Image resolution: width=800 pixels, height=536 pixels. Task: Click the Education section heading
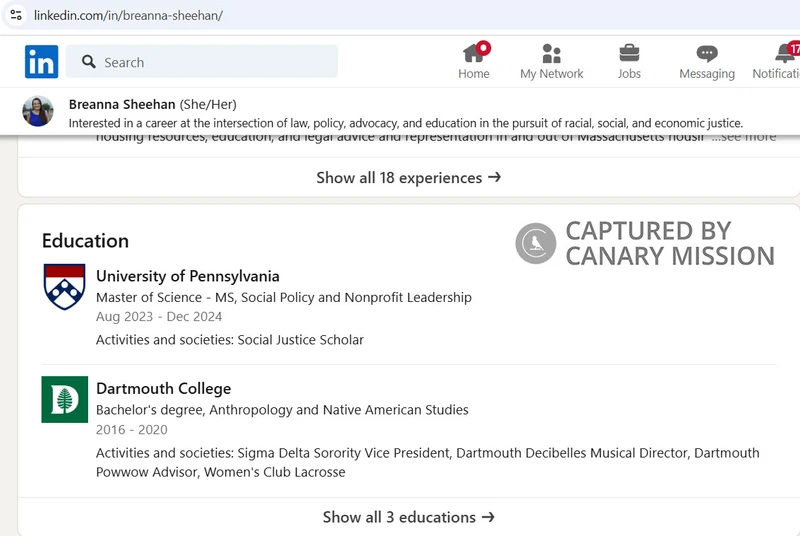pos(85,241)
